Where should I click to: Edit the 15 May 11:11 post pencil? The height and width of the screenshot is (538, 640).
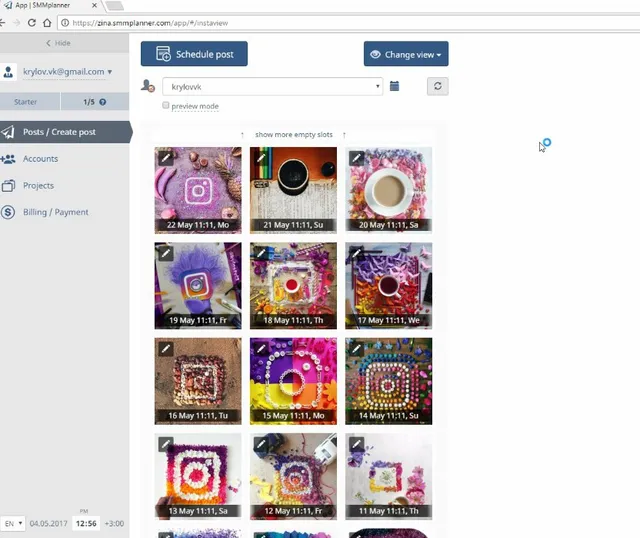click(261, 349)
